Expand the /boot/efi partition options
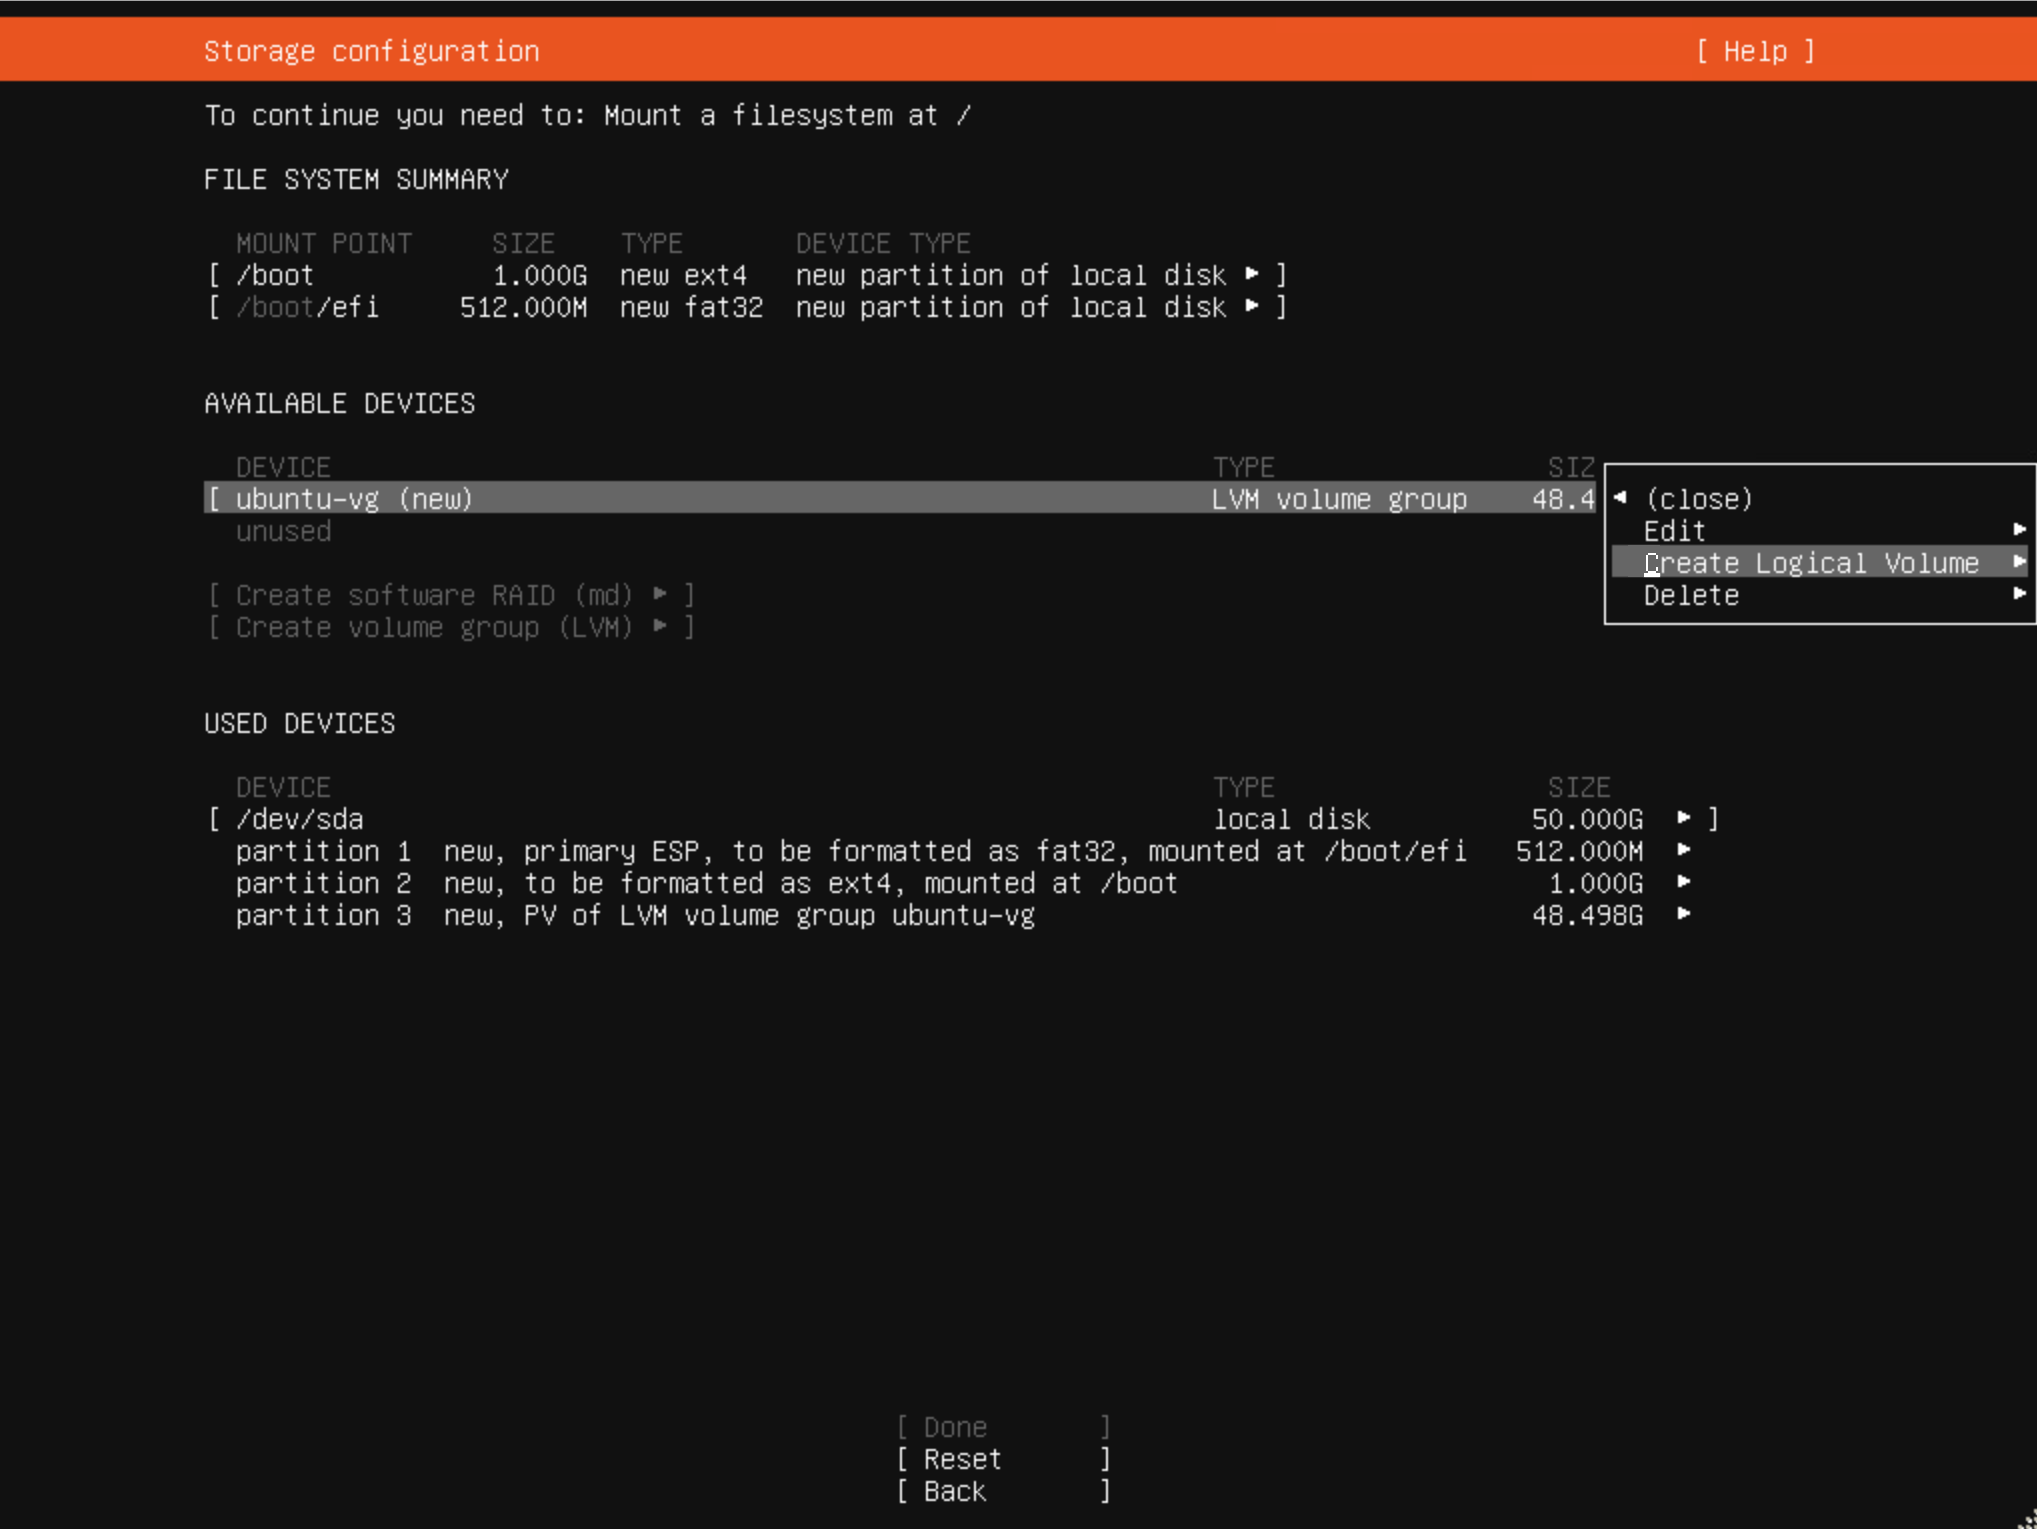 point(1254,307)
